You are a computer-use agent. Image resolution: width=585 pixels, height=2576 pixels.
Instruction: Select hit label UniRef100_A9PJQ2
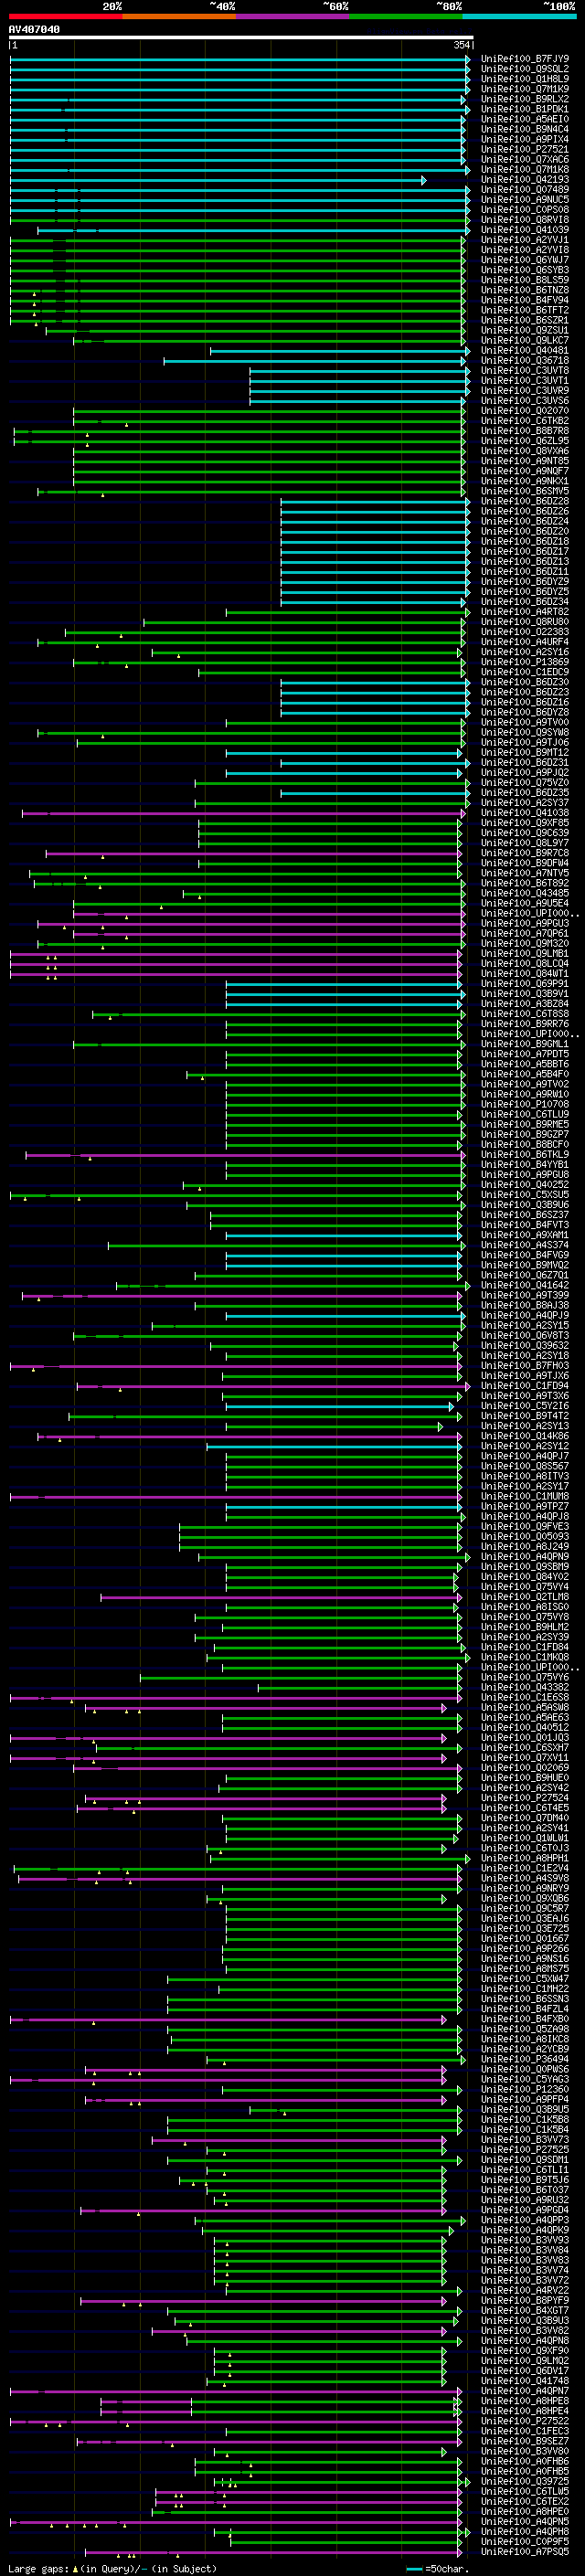[524, 773]
